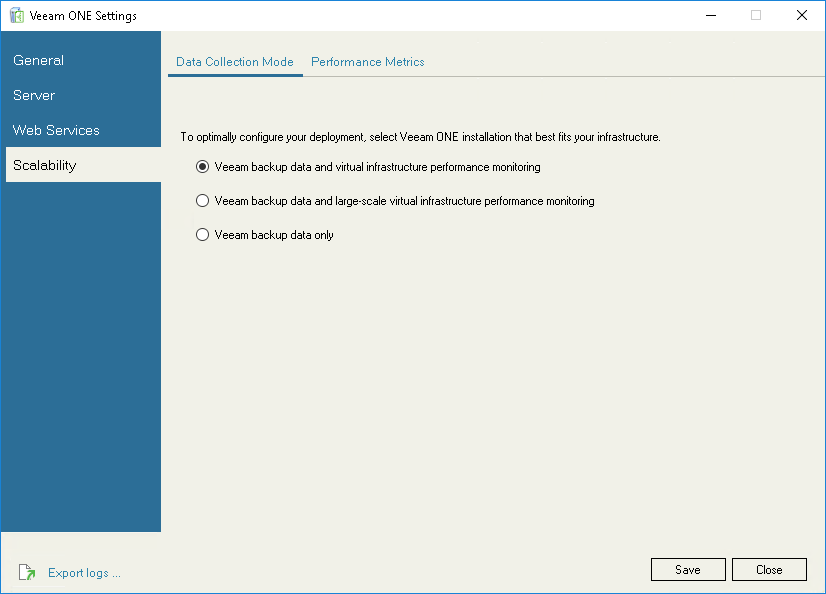The image size is (826, 594).
Task: Select the virtual infrastructure performance monitoring option
Action: pos(202,166)
